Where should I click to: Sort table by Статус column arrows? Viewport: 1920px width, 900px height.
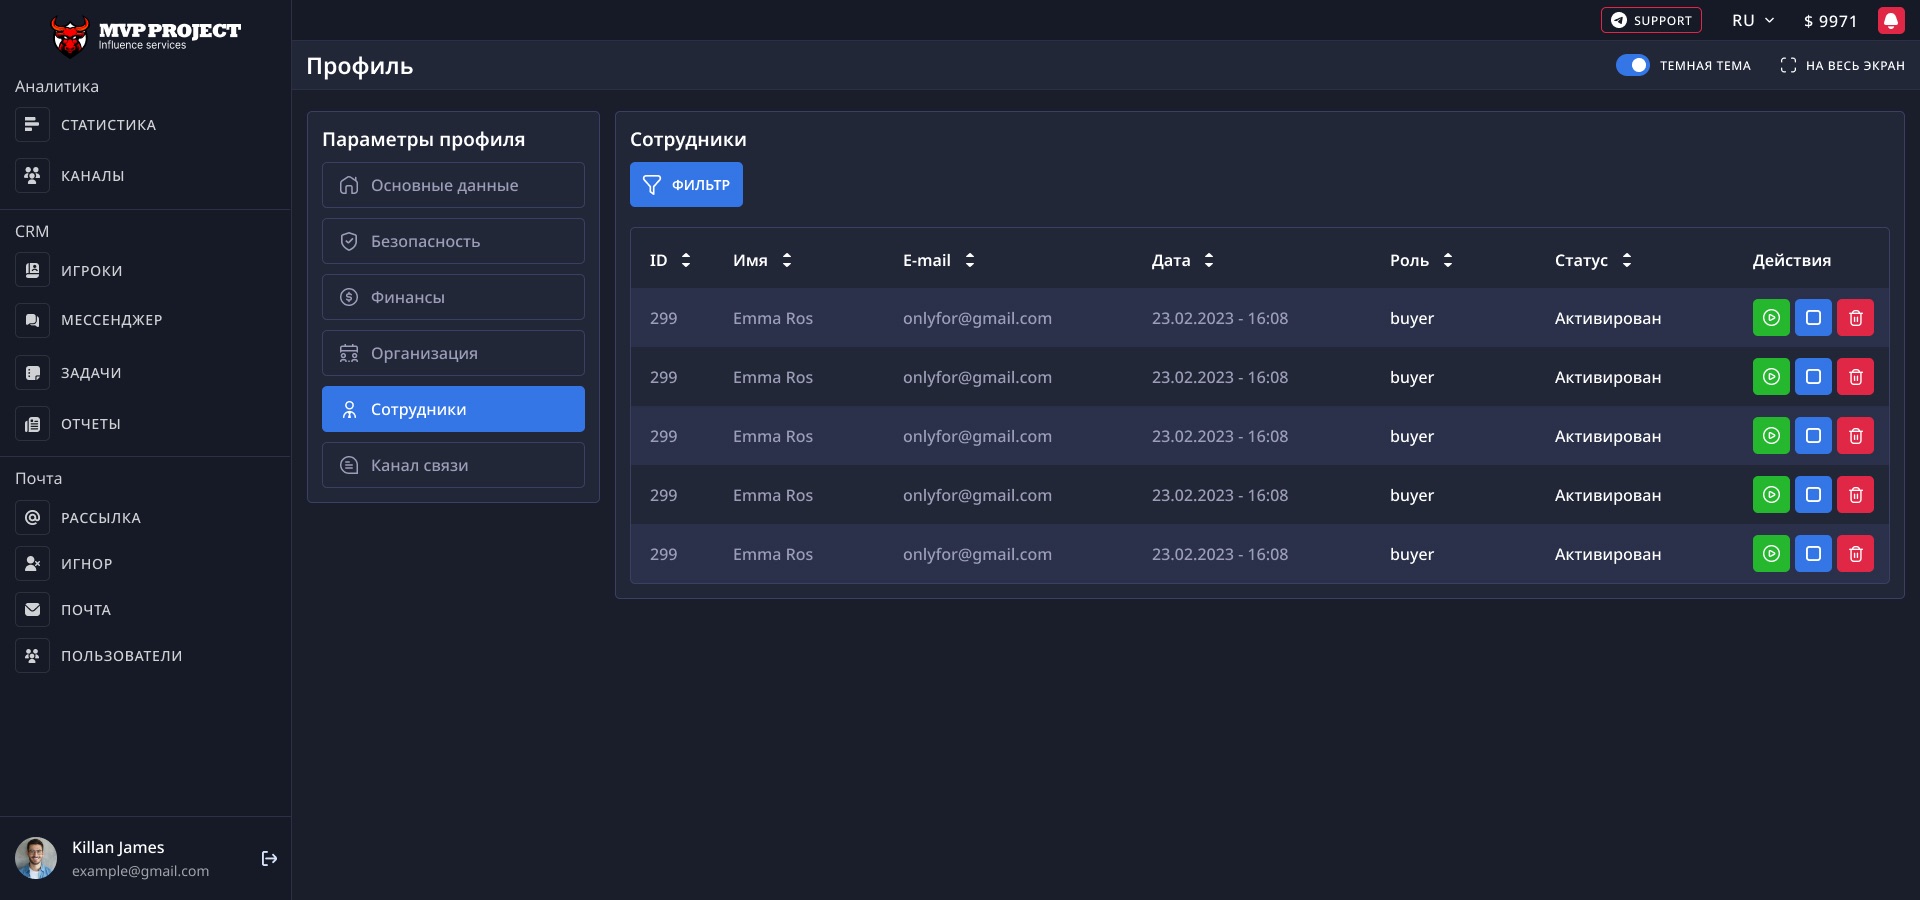[x=1627, y=260]
